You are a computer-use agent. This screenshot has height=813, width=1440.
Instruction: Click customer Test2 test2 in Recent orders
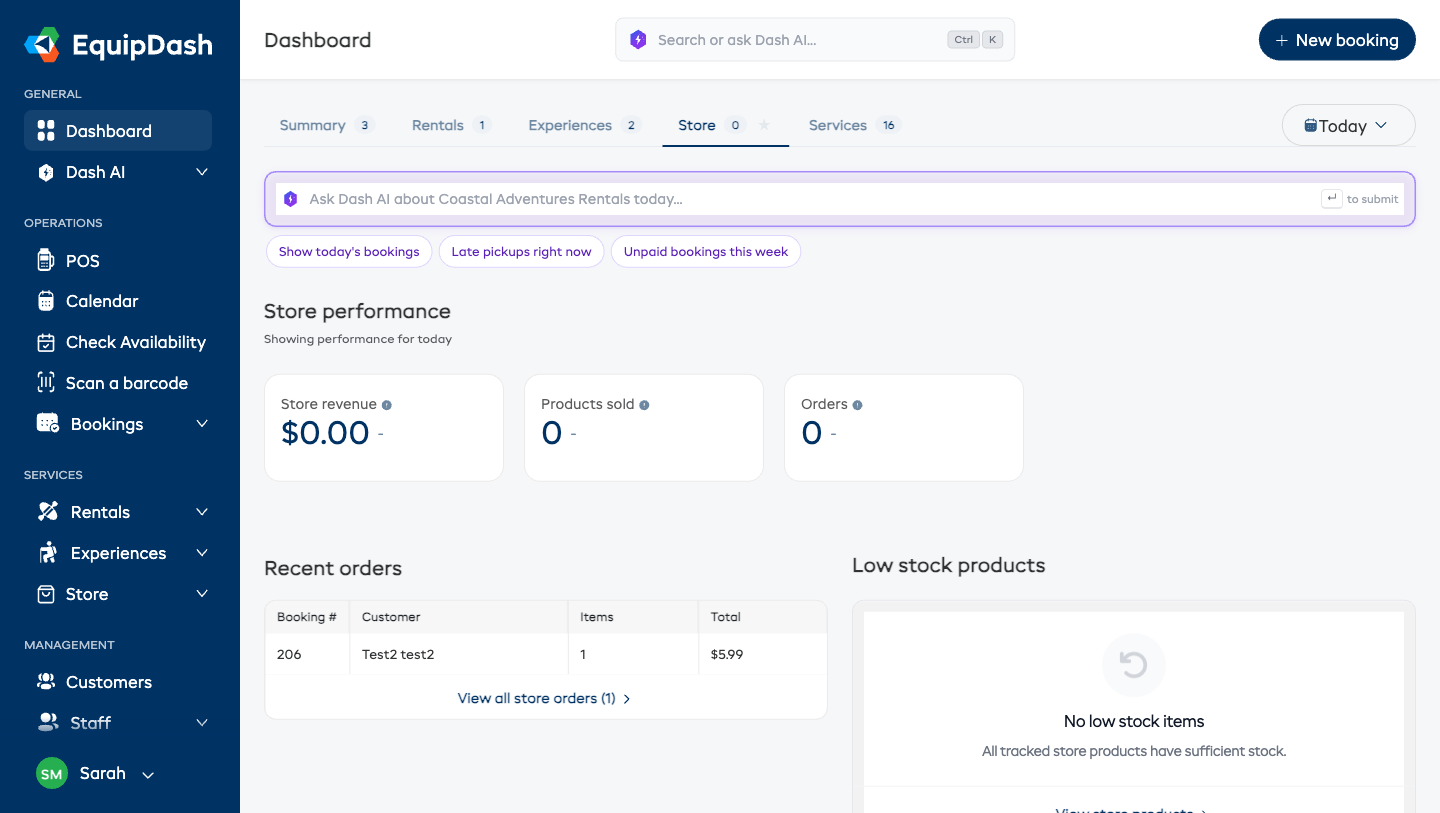tap(398, 655)
